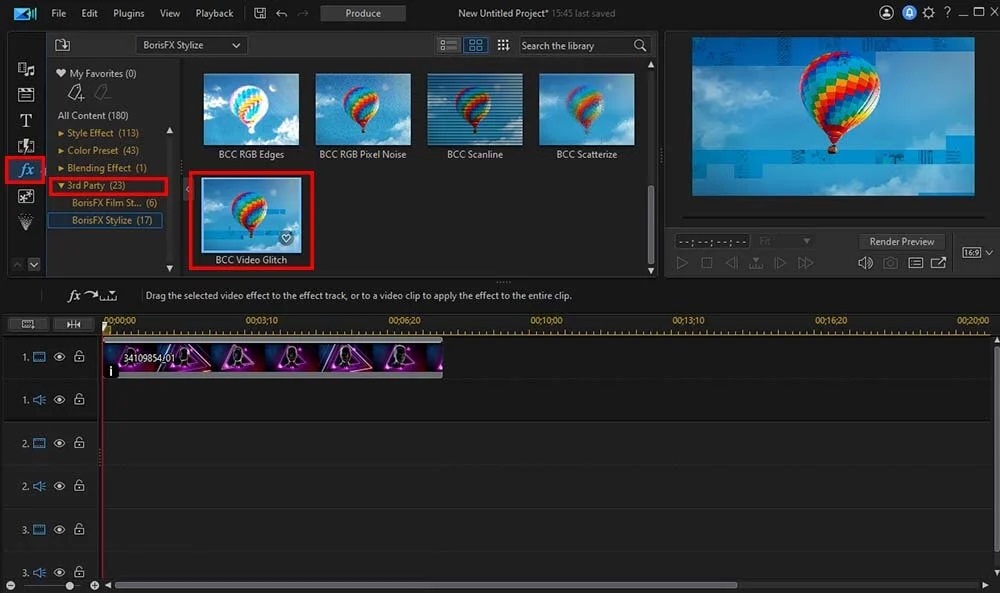Open the BorisFX Stylize library dropdown
This screenshot has width=1000, height=593.
(191, 45)
